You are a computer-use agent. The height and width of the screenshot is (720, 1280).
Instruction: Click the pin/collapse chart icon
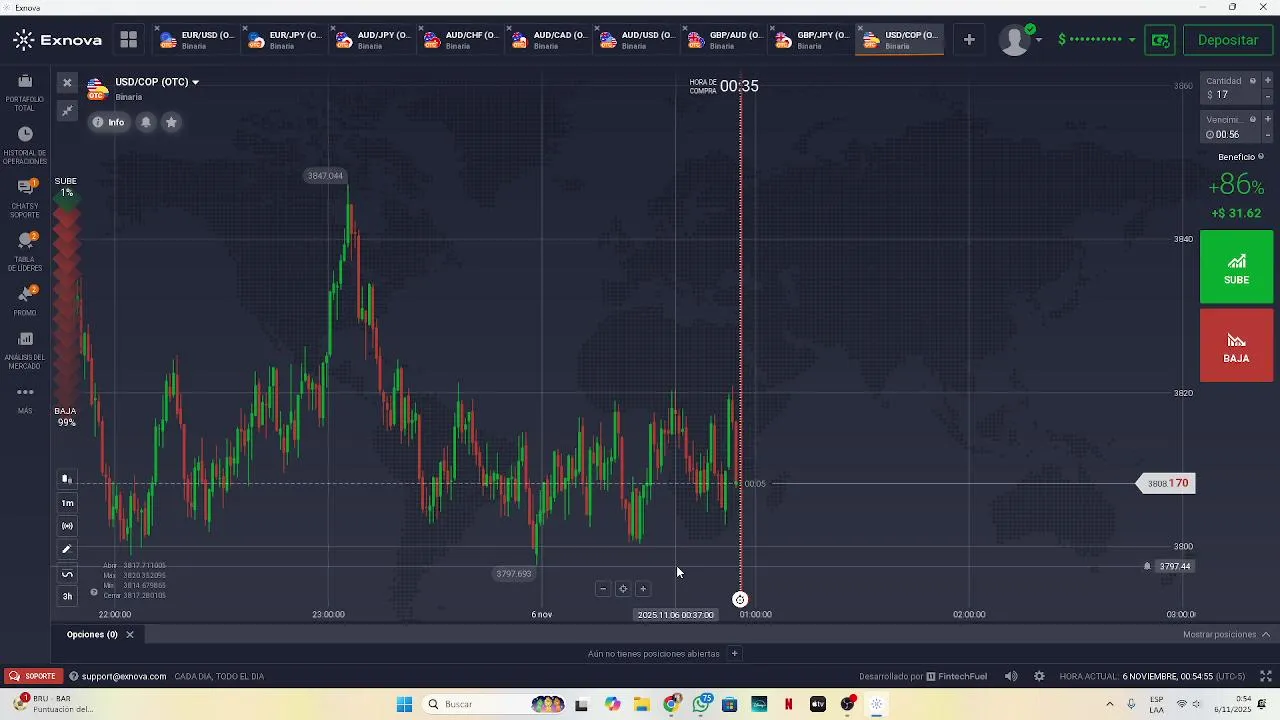pyautogui.click(x=67, y=110)
